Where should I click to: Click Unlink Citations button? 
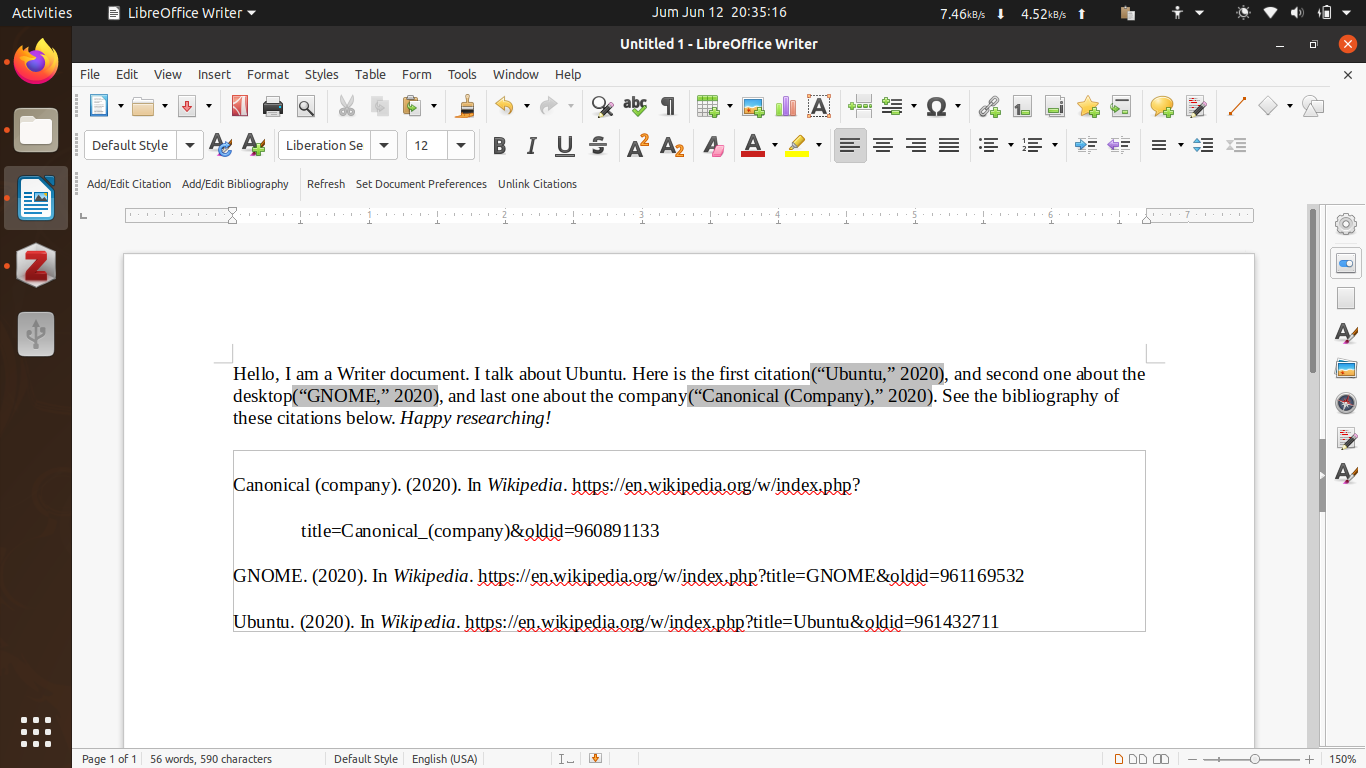pyautogui.click(x=537, y=184)
